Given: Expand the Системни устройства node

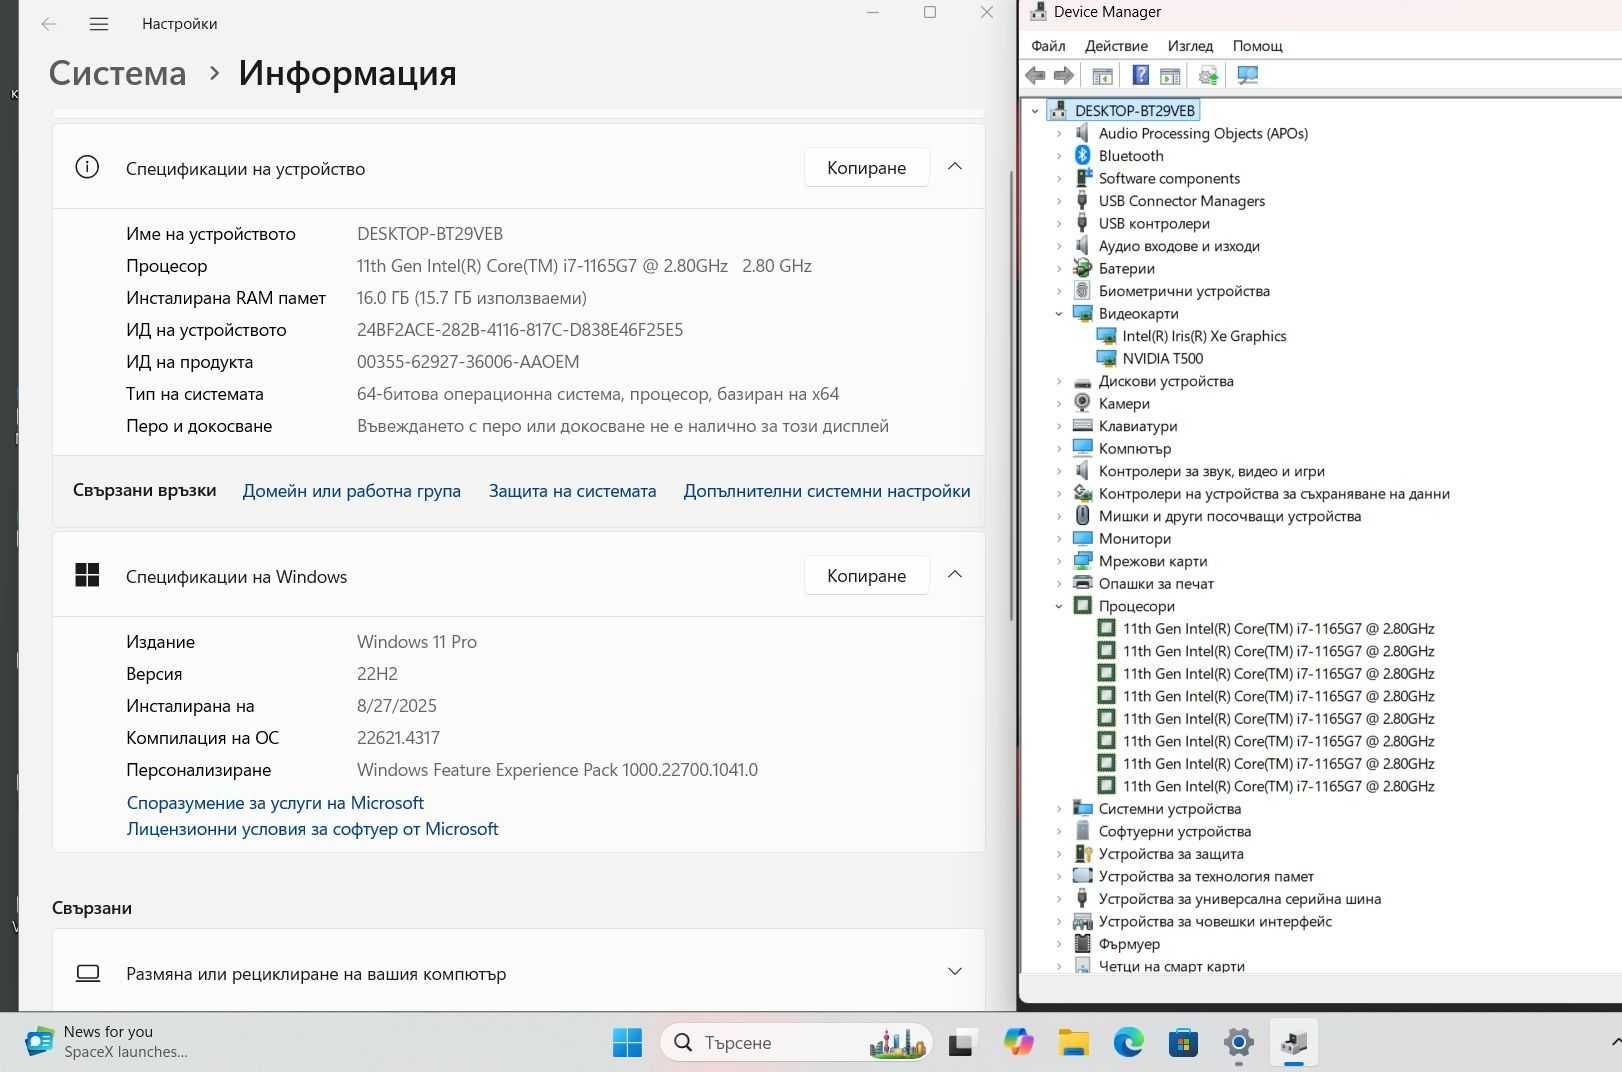Looking at the screenshot, I should click(x=1059, y=808).
